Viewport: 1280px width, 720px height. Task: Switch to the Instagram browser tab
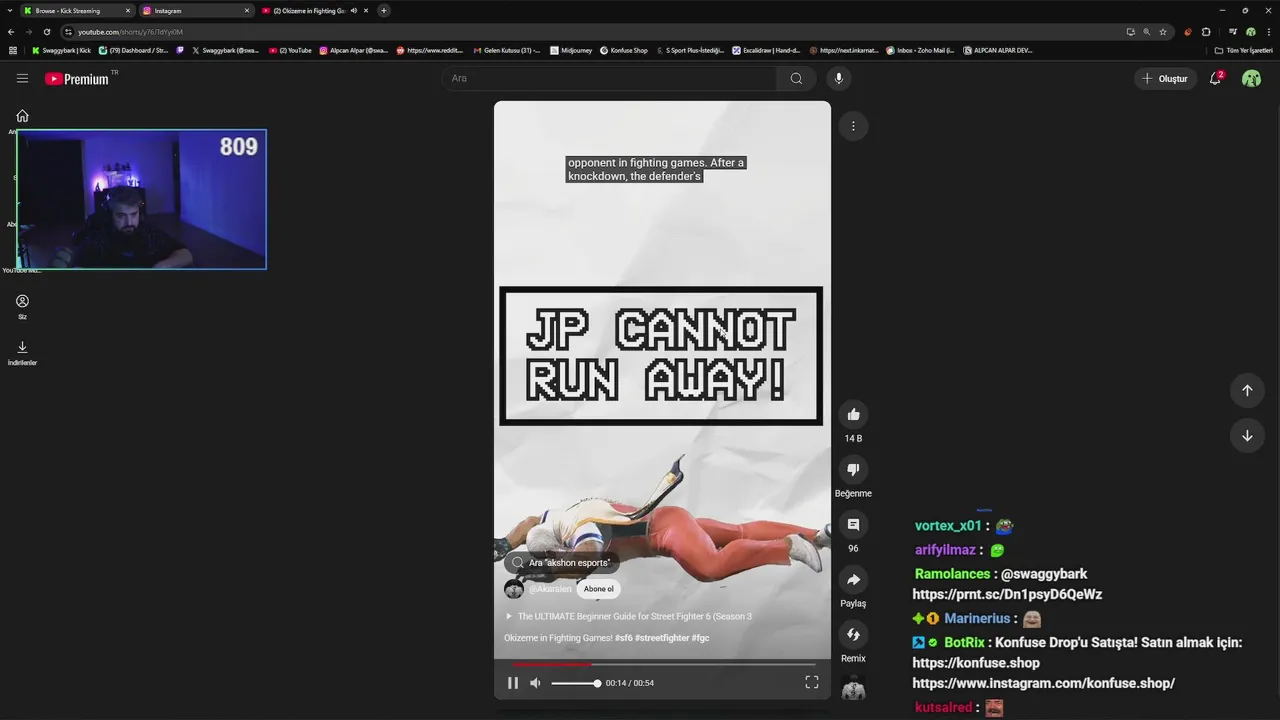pyautogui.click(x=196, y=10)
